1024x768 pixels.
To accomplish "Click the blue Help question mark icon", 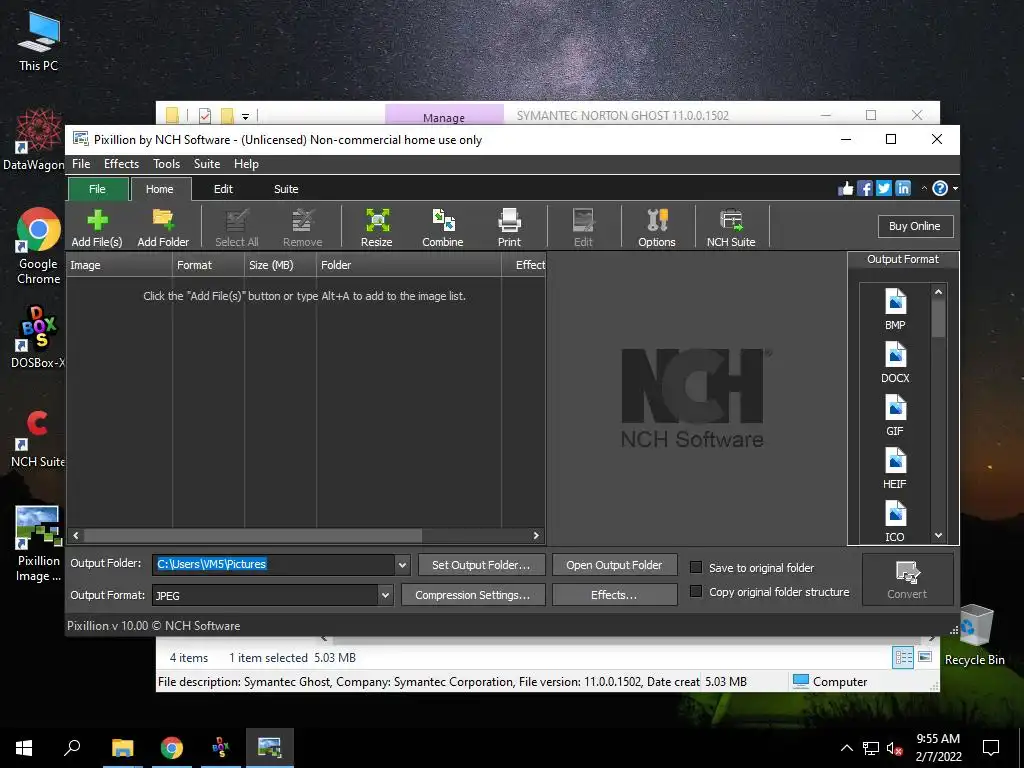I will coord(940,189).
